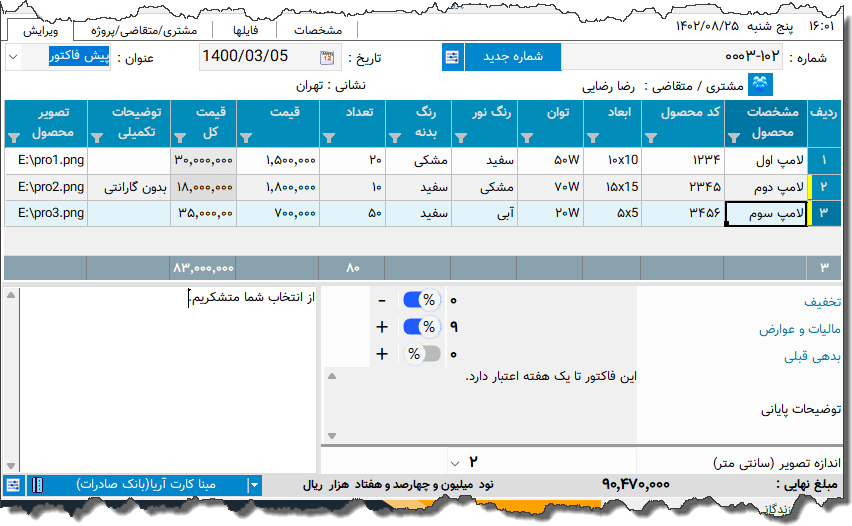Select the لامپ اول cell

pos(766,160)
